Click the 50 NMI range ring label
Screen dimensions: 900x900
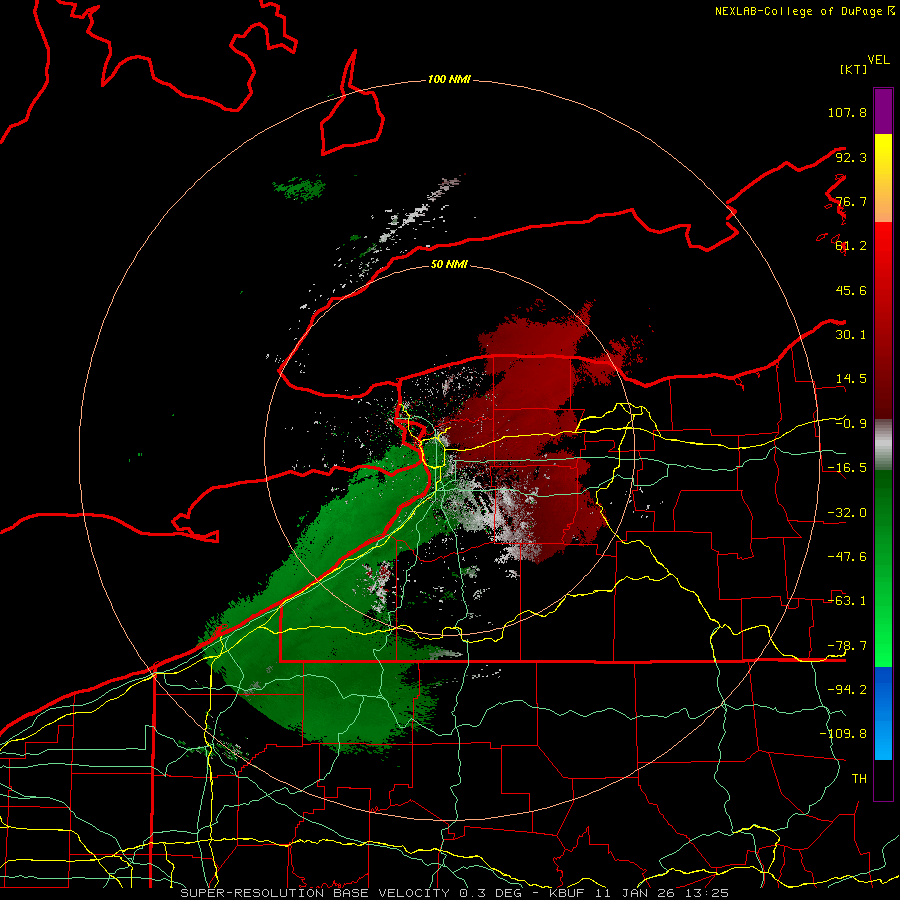click(449, 264)
